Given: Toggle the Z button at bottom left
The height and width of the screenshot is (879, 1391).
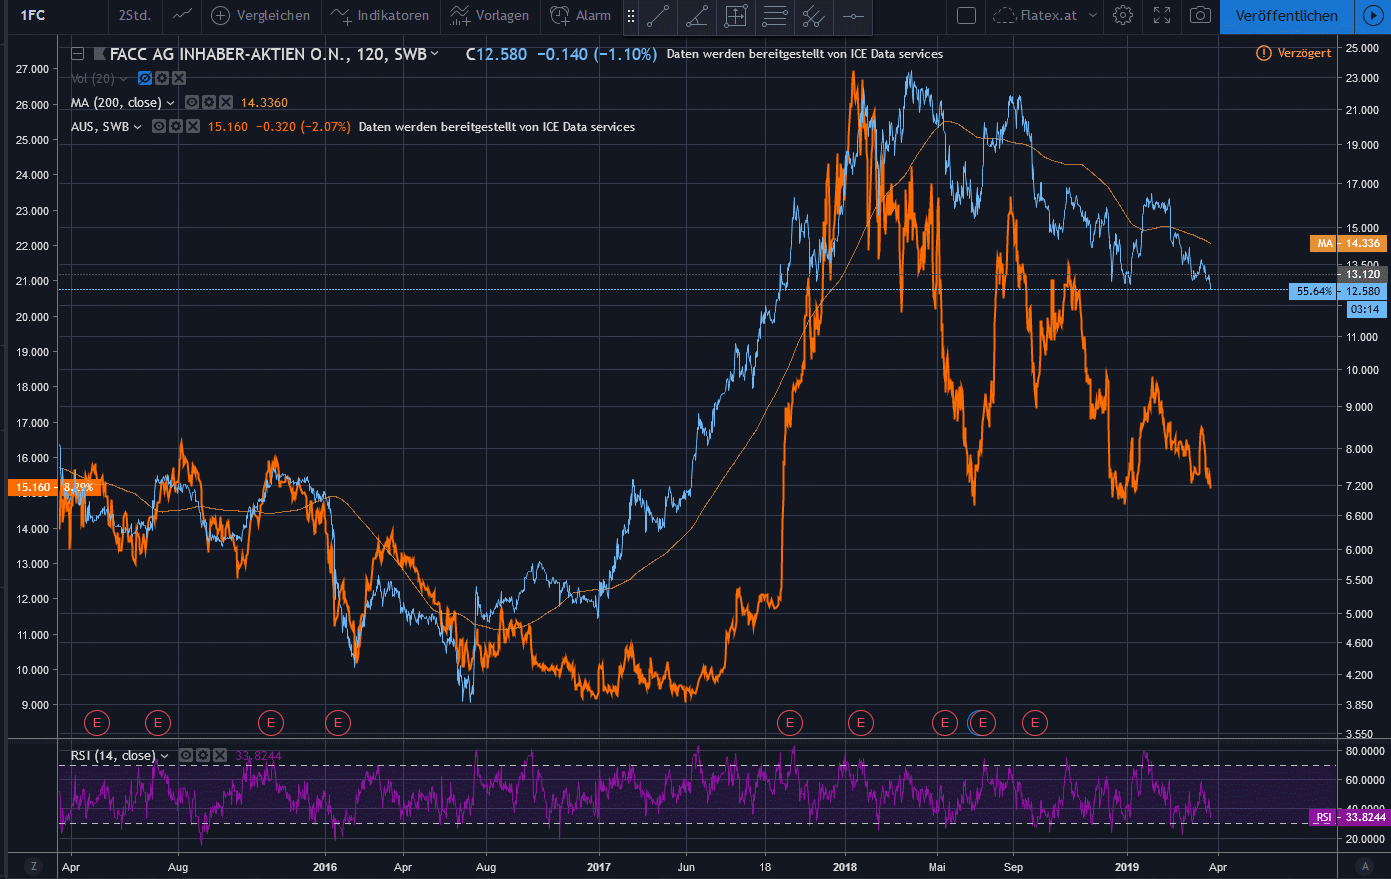Looking at the screenshot, I should [34, 866].
